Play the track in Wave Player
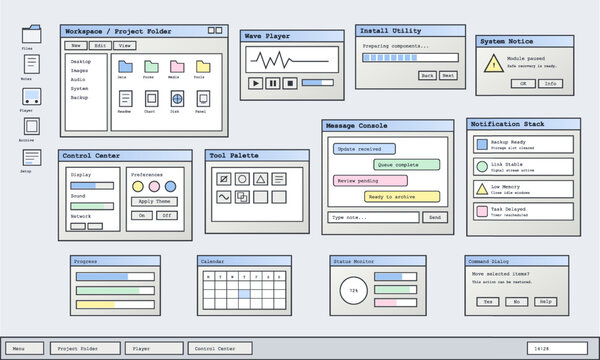Screen dimensions: 600x360 tap(256, 83)
